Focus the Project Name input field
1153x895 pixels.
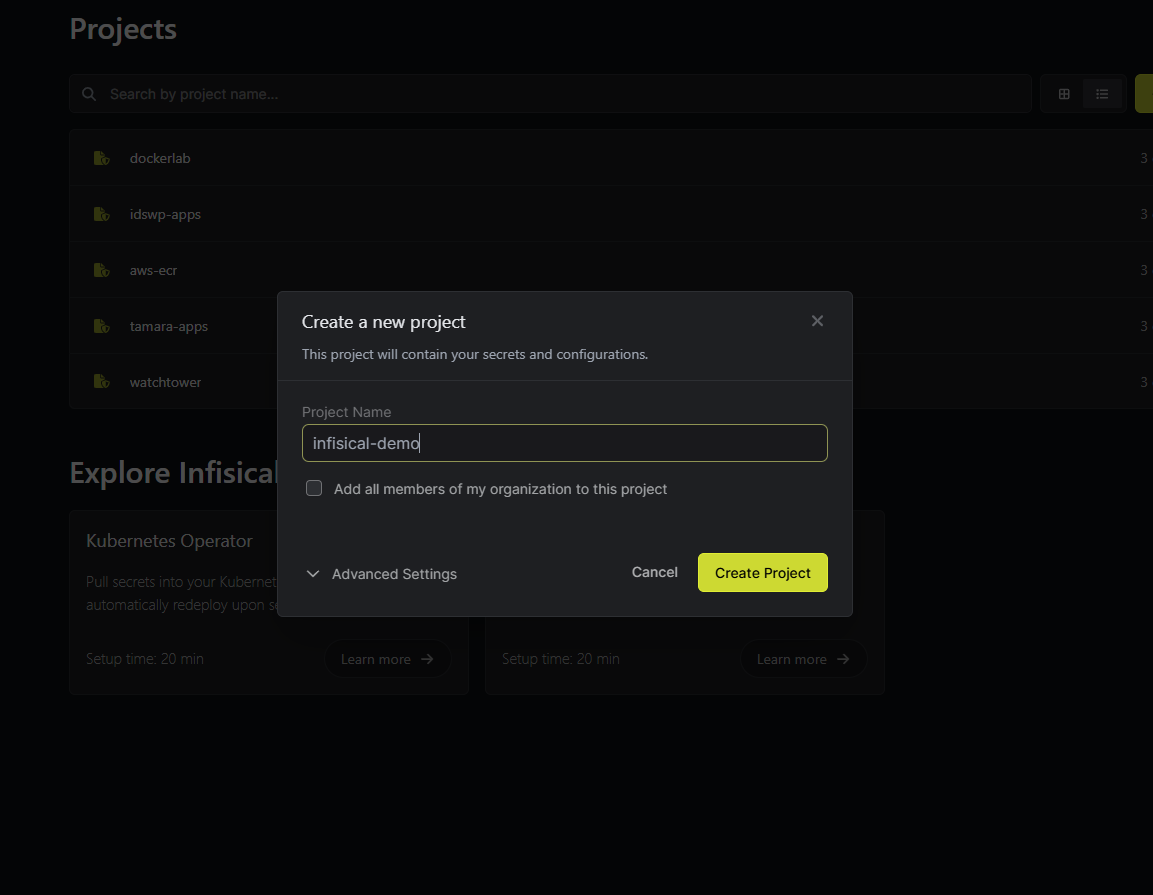point(564,443)
